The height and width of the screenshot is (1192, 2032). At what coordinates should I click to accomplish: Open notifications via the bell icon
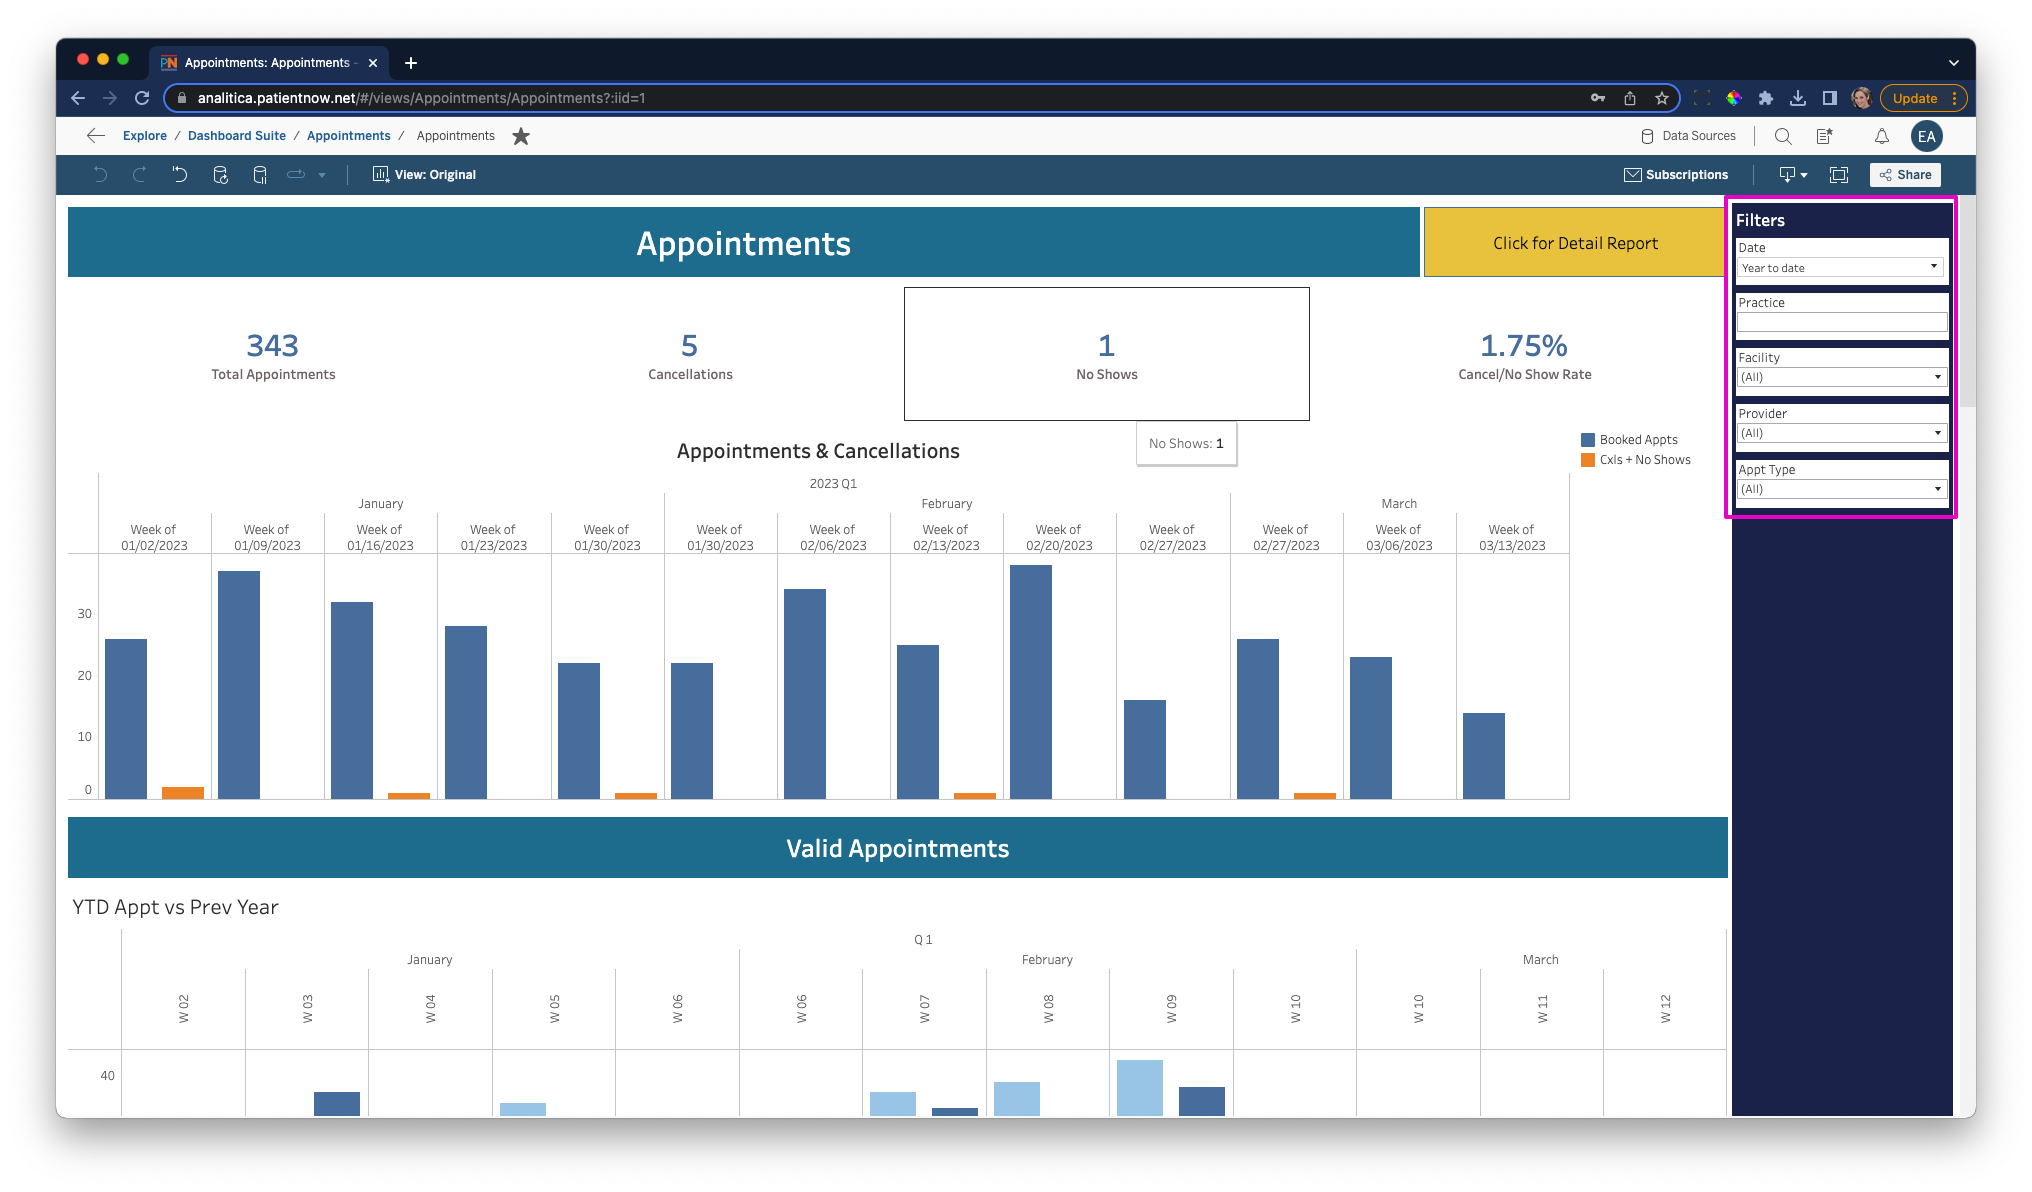1881,136
